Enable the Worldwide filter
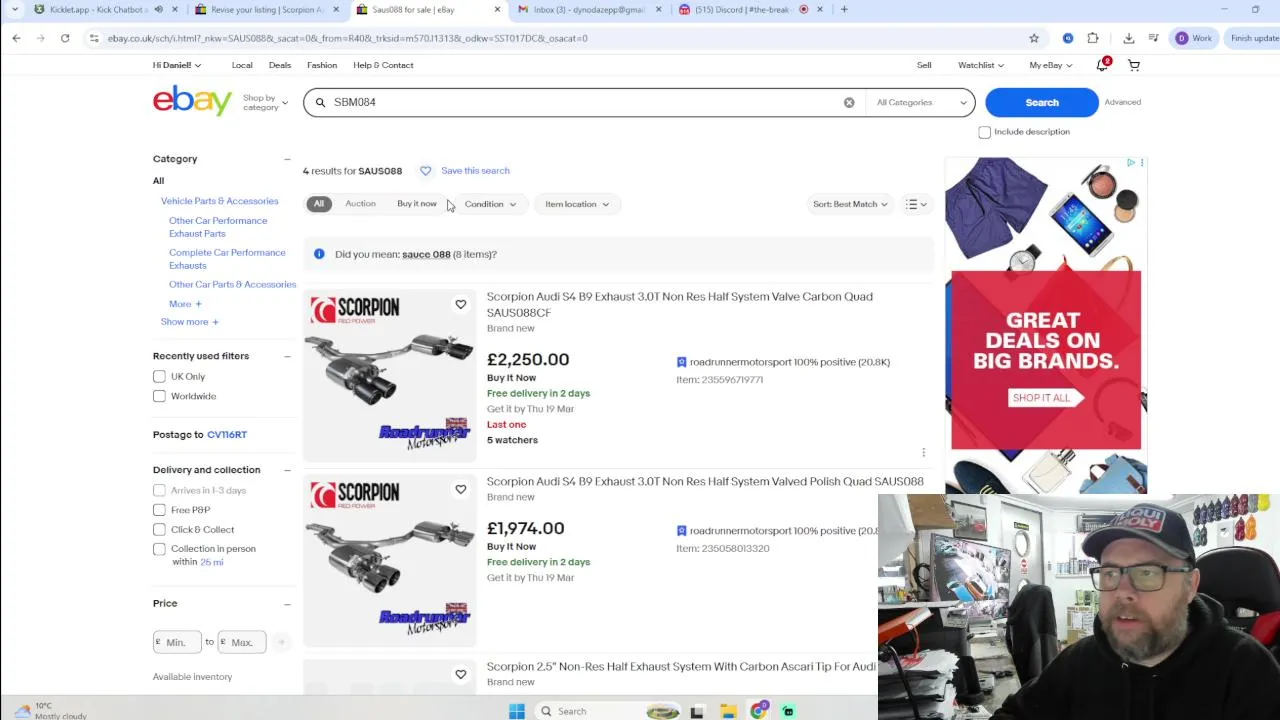Screen dimensions: 1280x720 [x=159, y=396]
